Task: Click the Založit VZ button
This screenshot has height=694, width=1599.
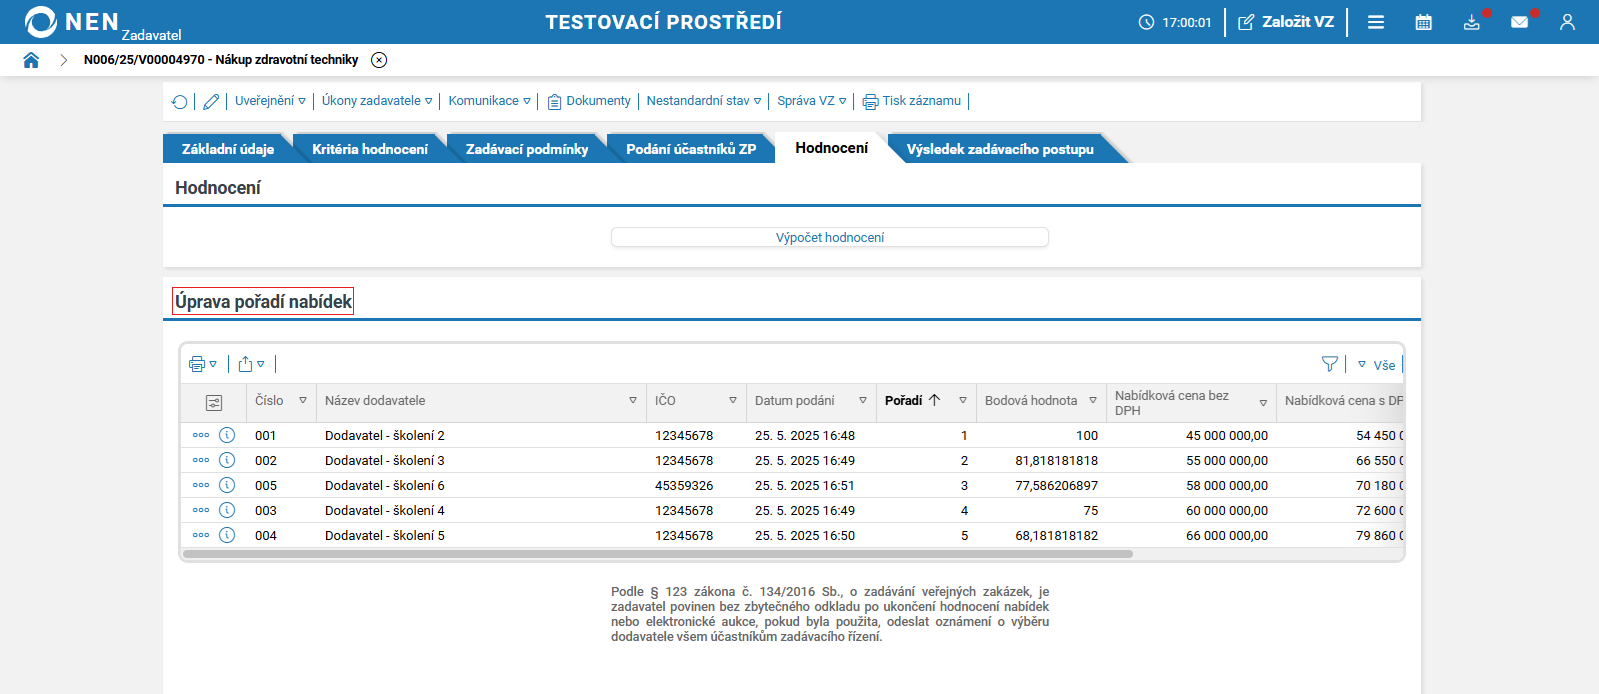Action: (1286, 22)
